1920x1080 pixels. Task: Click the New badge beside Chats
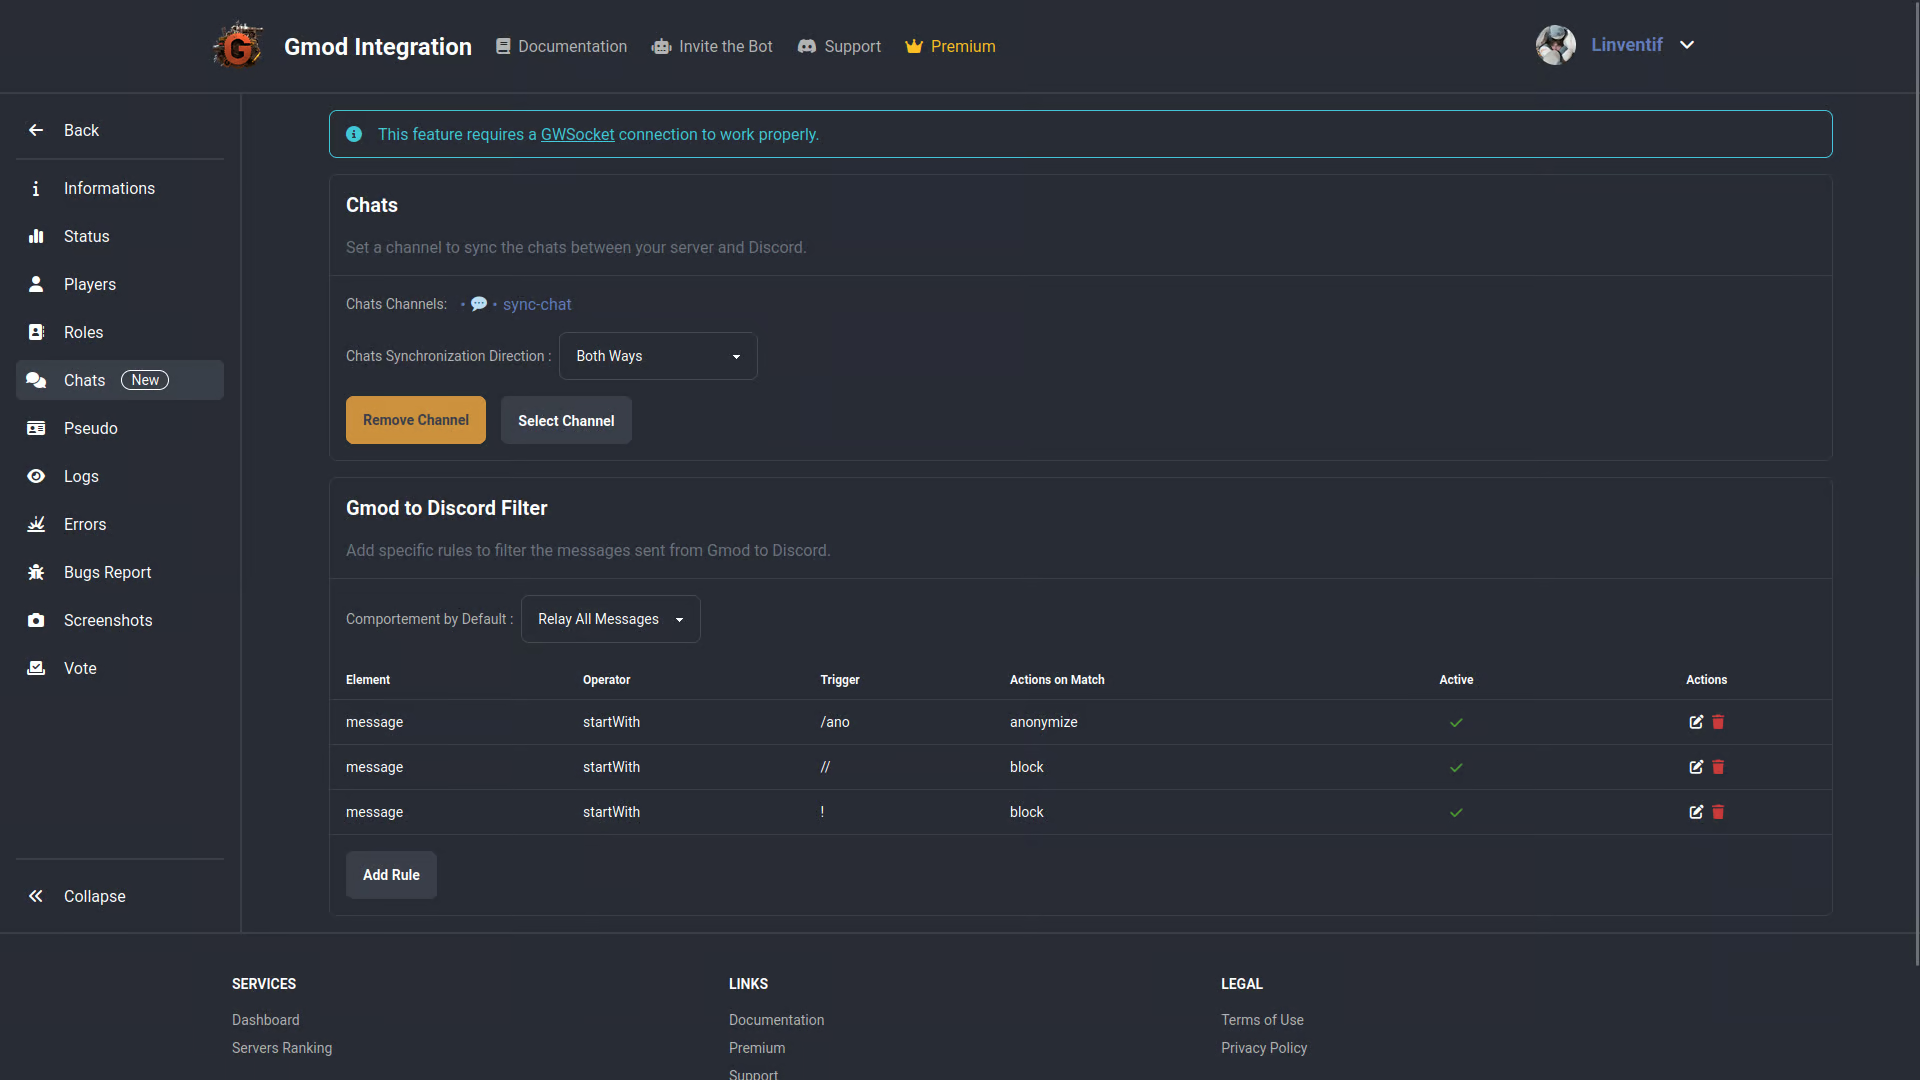coord(145,380)
